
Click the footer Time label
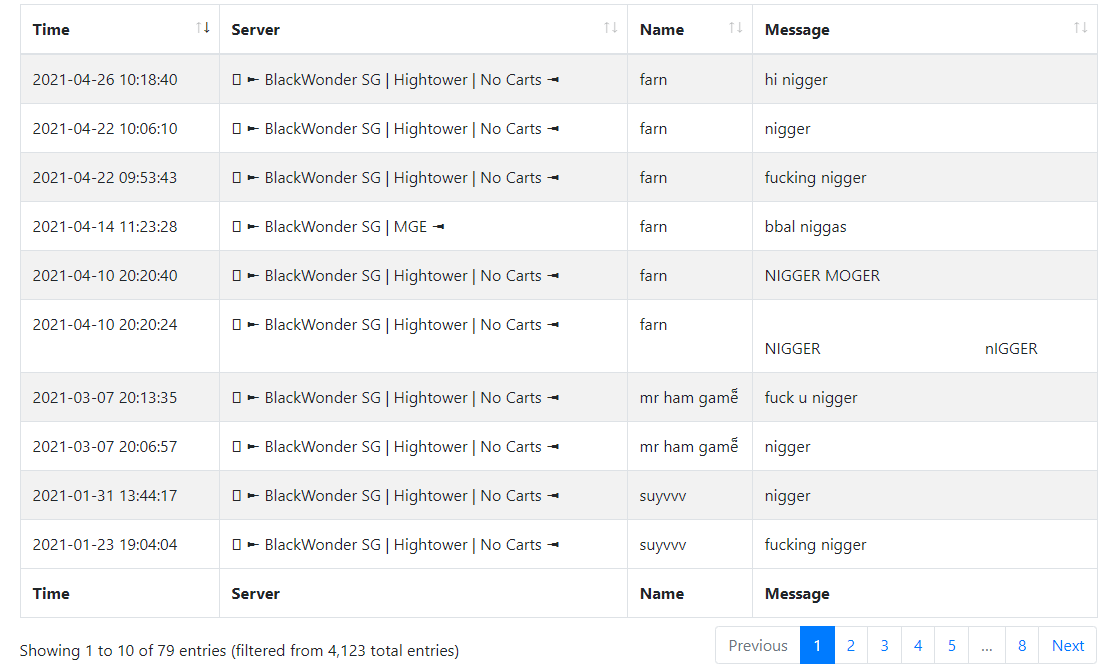click(51, 593)
